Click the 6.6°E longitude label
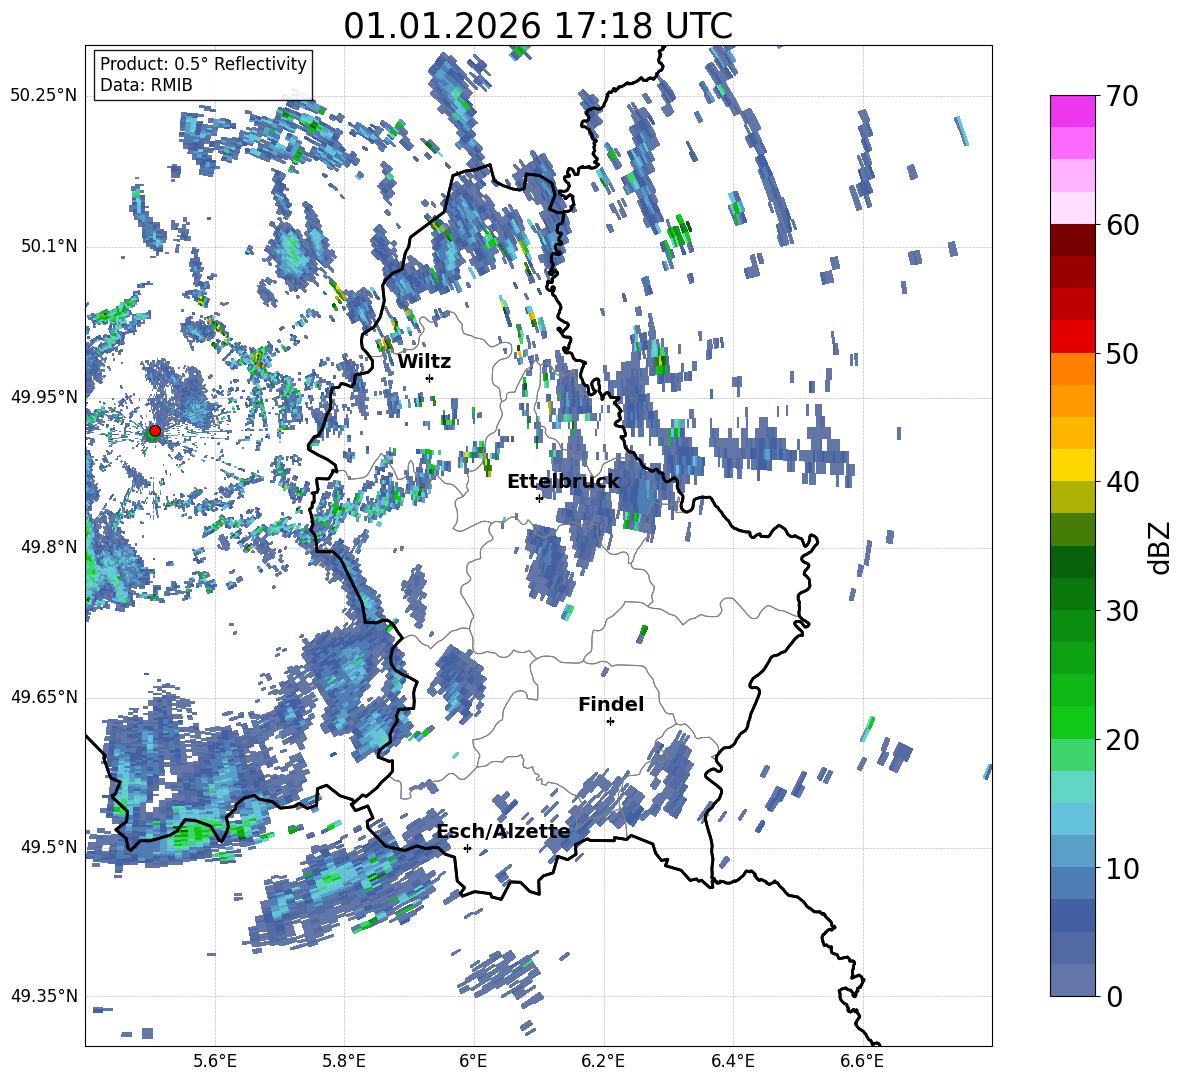 [x=862, y=1061]
